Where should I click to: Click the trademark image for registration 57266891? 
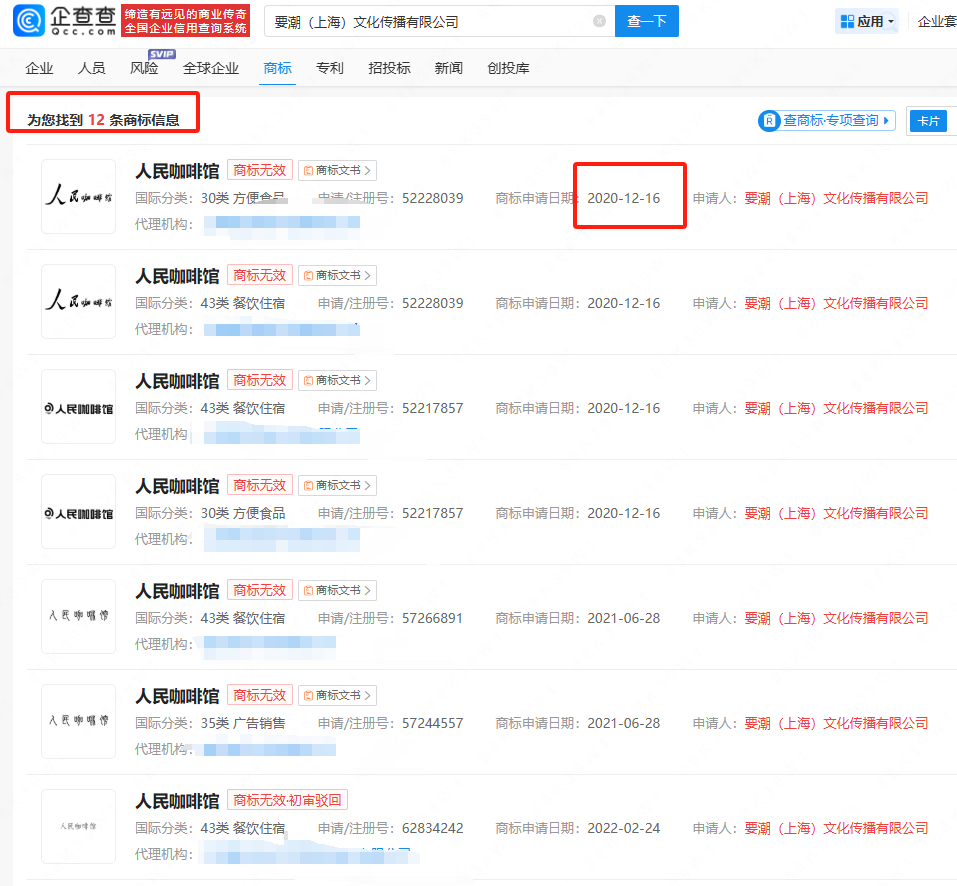78,616
